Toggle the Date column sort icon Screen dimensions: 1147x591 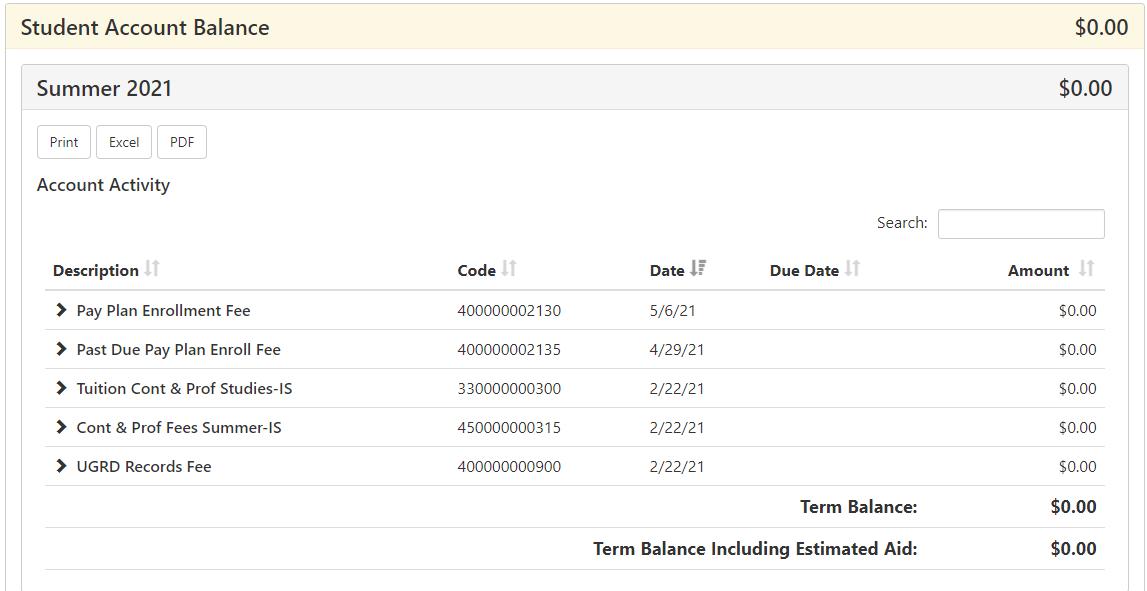pyautogui.click(x=698, y=269)
